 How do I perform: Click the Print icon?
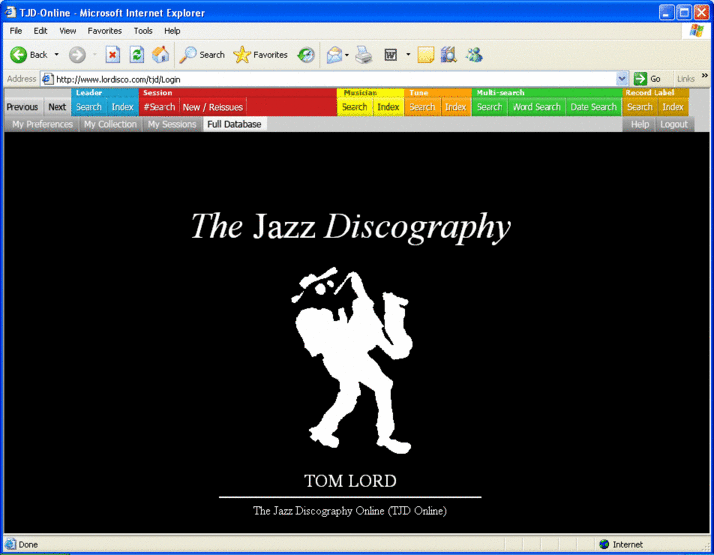363,55
